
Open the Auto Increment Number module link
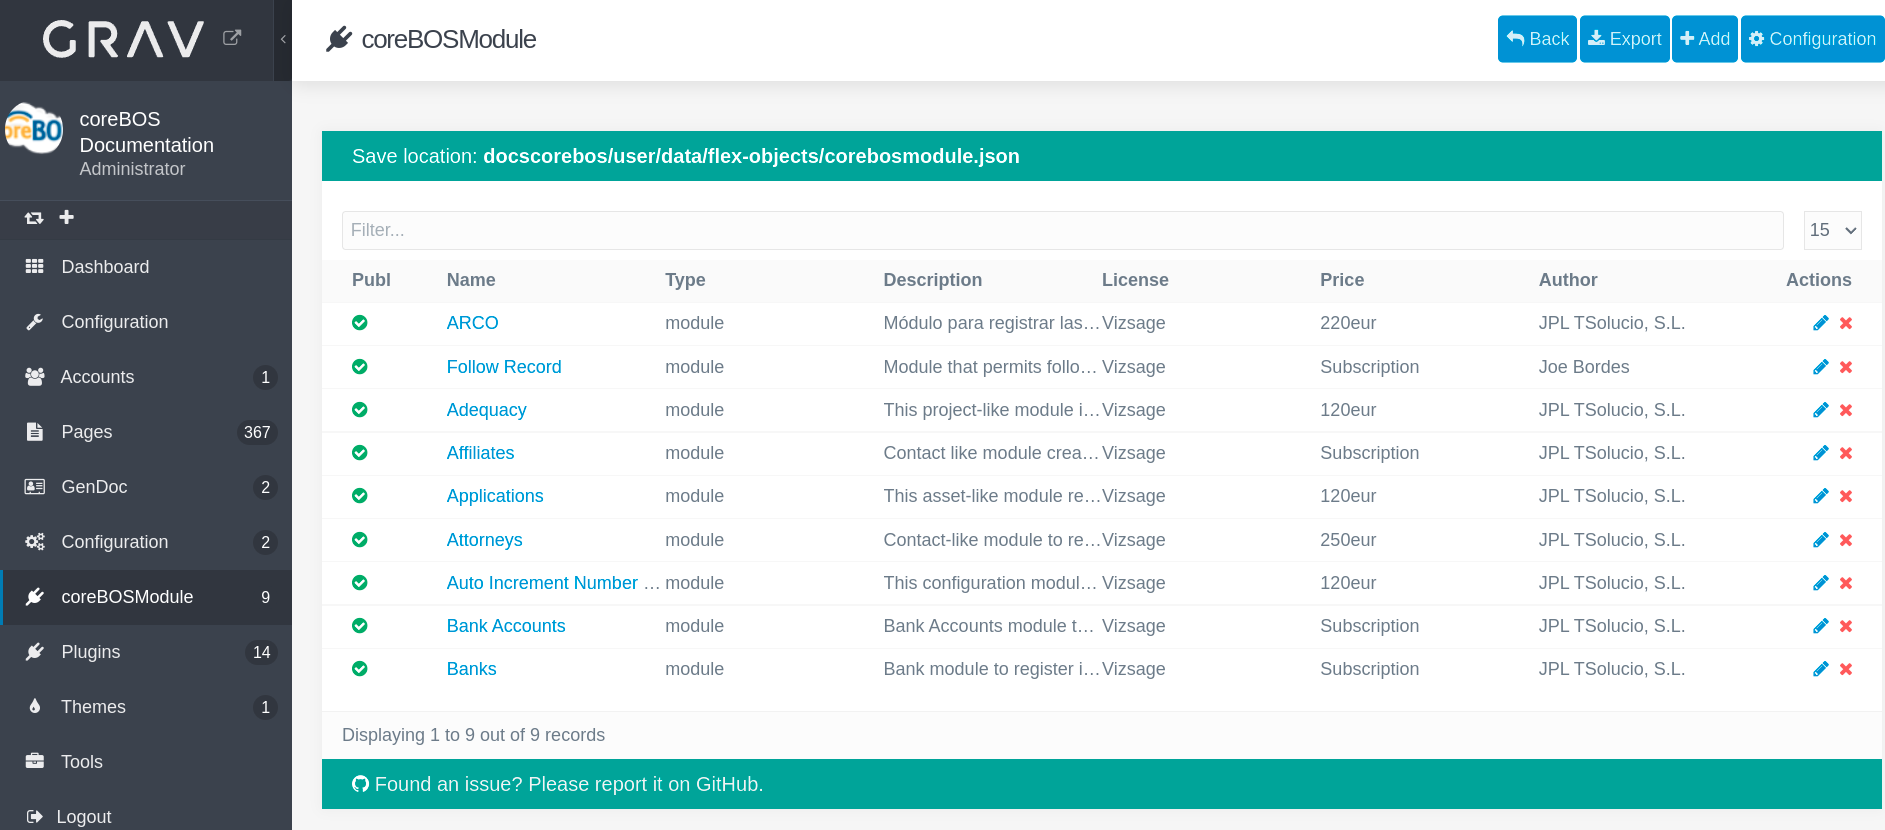(542, 583)
